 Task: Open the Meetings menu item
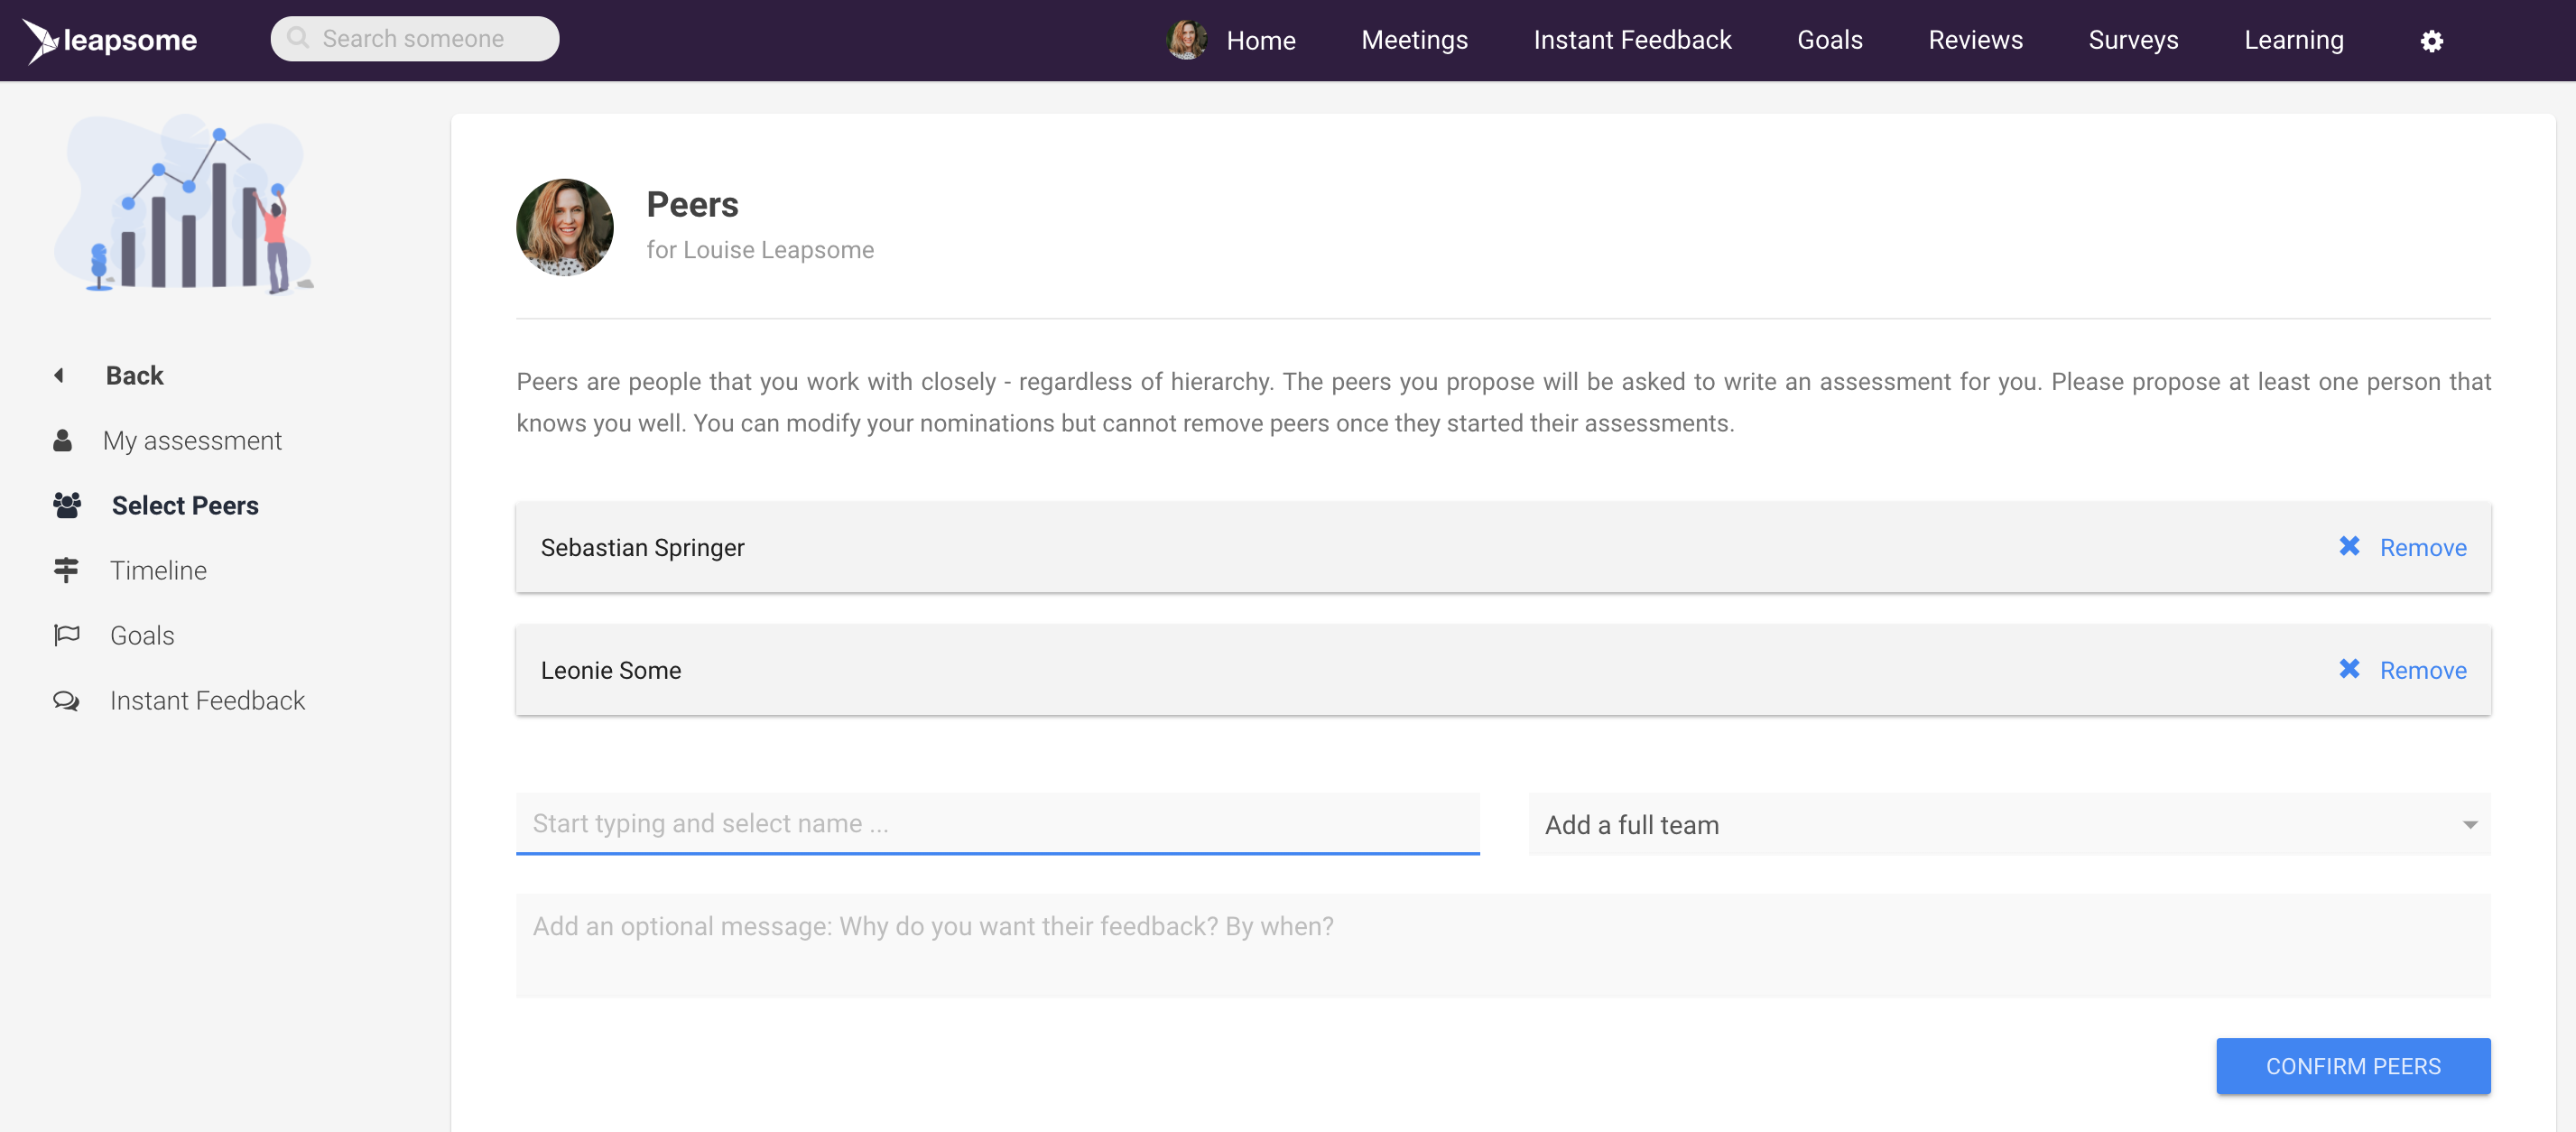[1414, 40]
